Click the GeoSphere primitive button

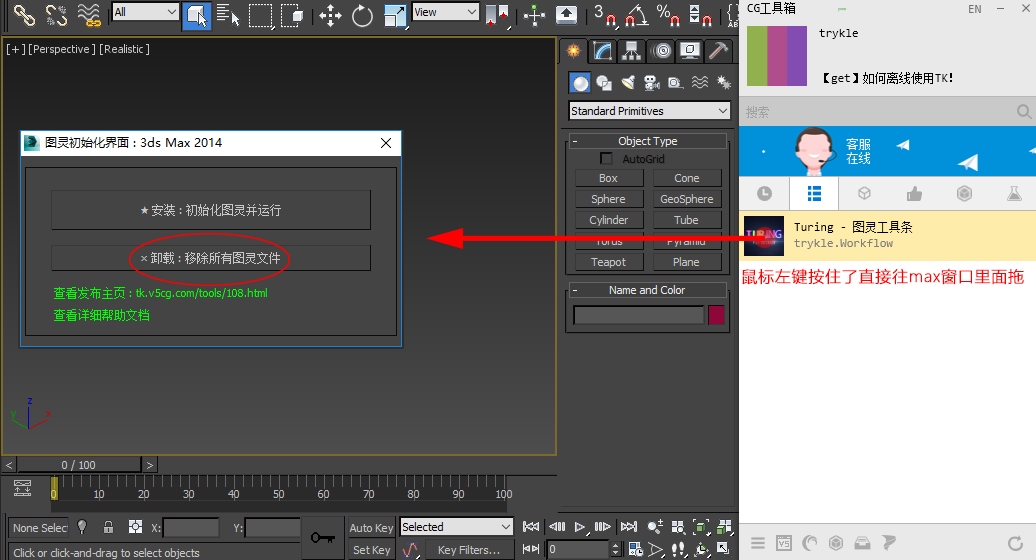coord(686,199)
